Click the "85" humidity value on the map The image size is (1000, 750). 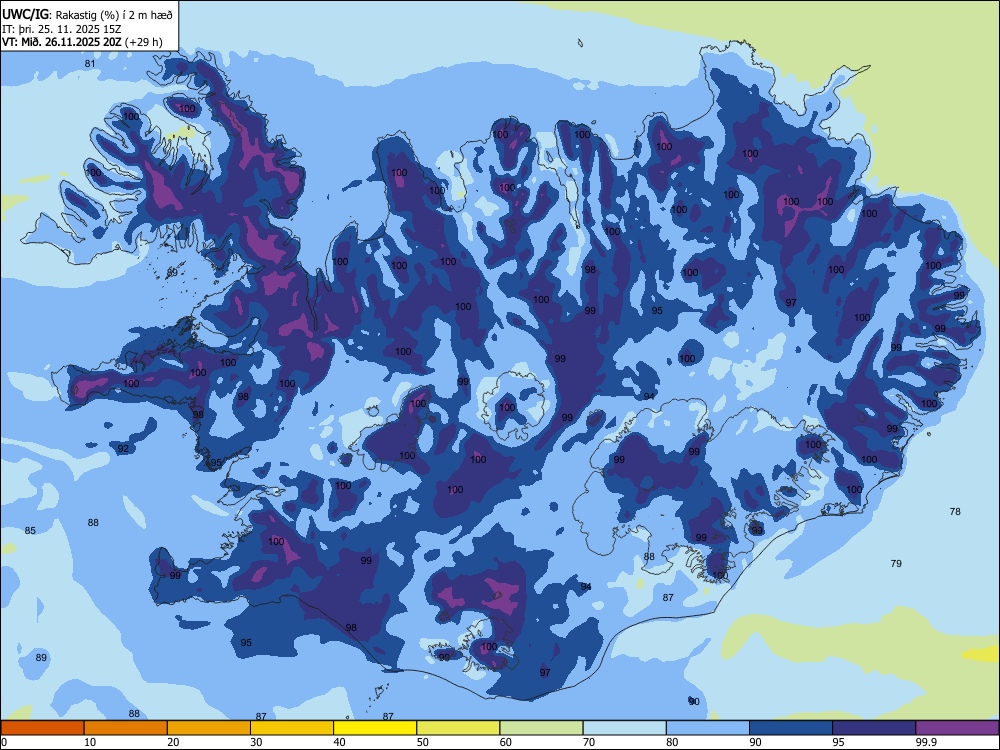coord(30,531)
